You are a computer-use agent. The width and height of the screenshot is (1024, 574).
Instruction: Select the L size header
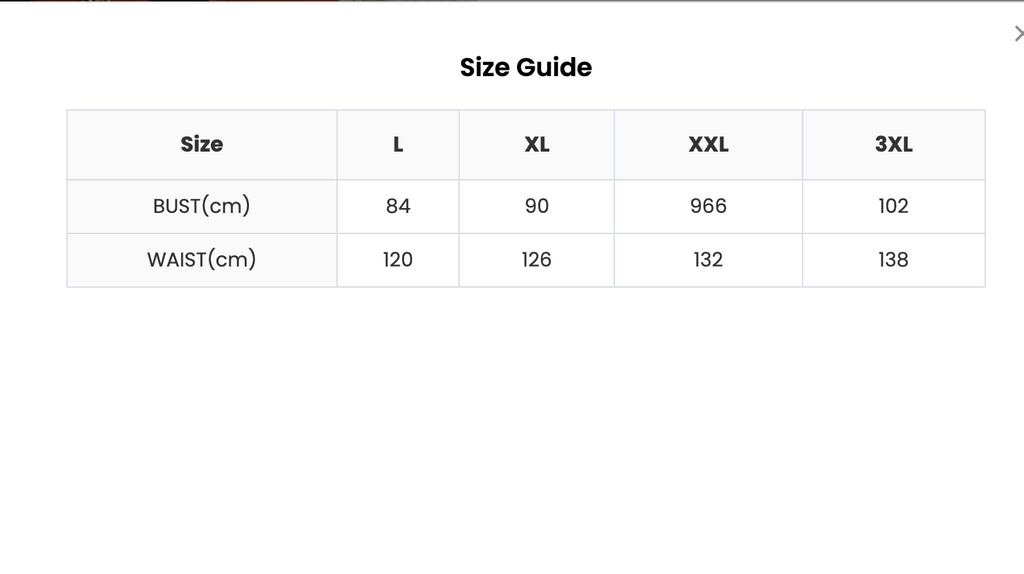(398, 144)
